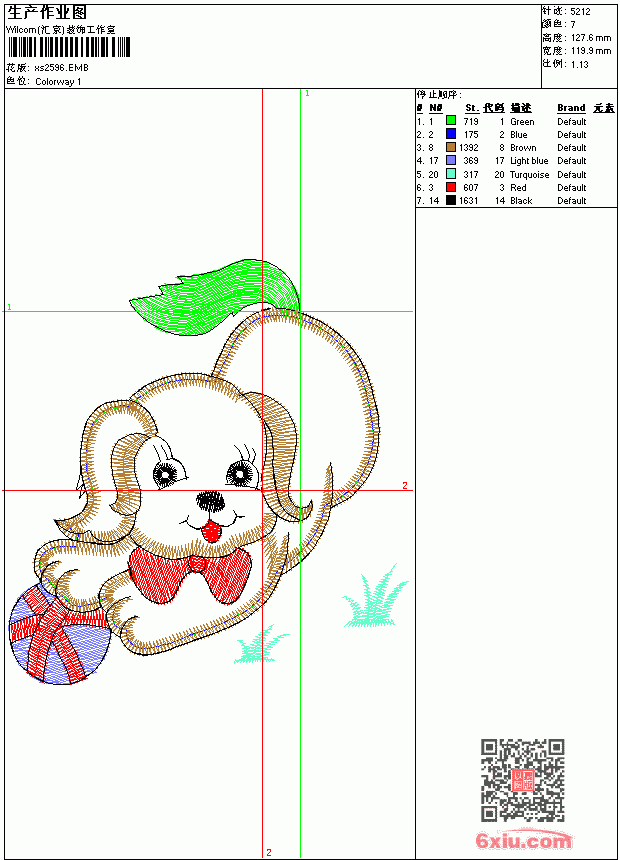The image size is (620, 860).
Task: Click the Brand column header
Action: point(571,108)
